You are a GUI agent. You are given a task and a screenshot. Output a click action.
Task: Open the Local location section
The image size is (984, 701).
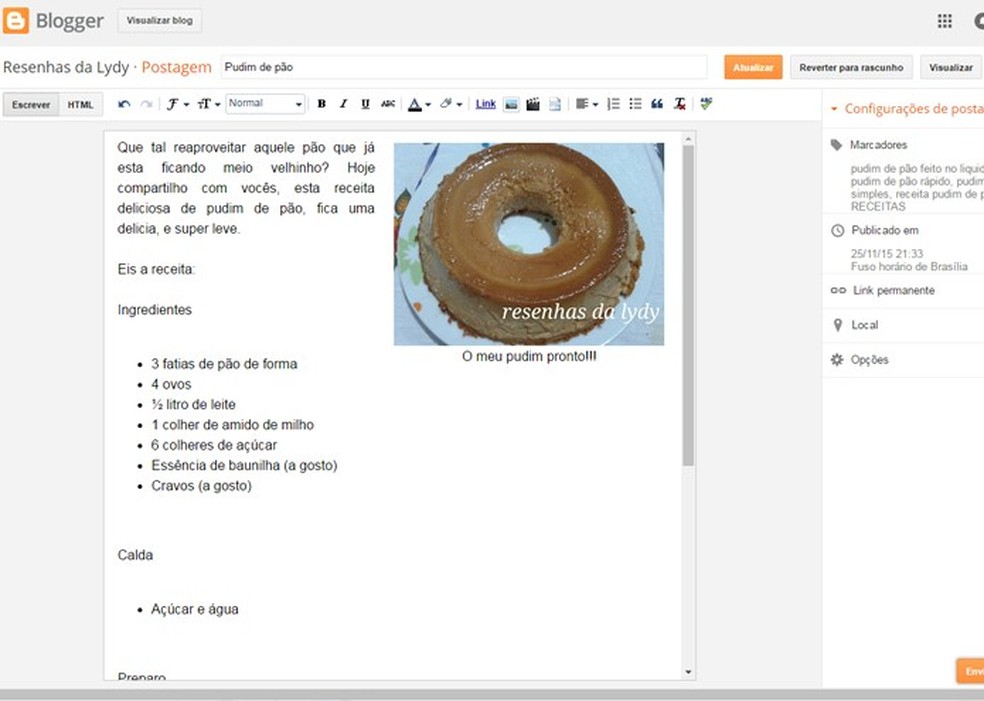864,324
